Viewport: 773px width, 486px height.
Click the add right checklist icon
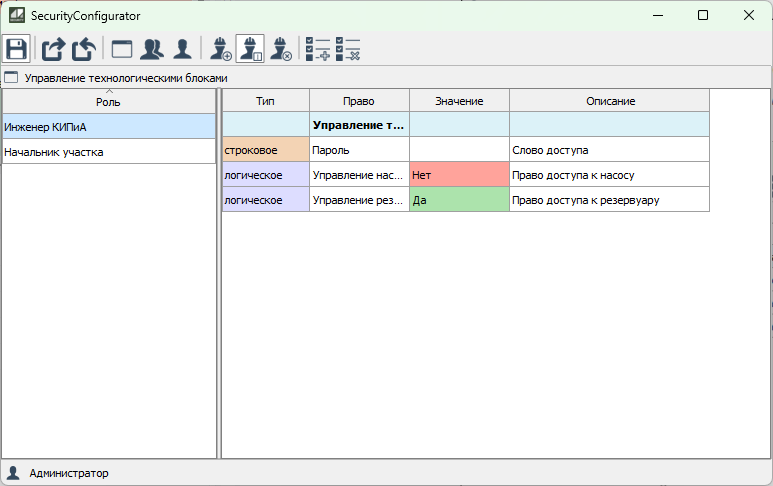click(317, 49)
